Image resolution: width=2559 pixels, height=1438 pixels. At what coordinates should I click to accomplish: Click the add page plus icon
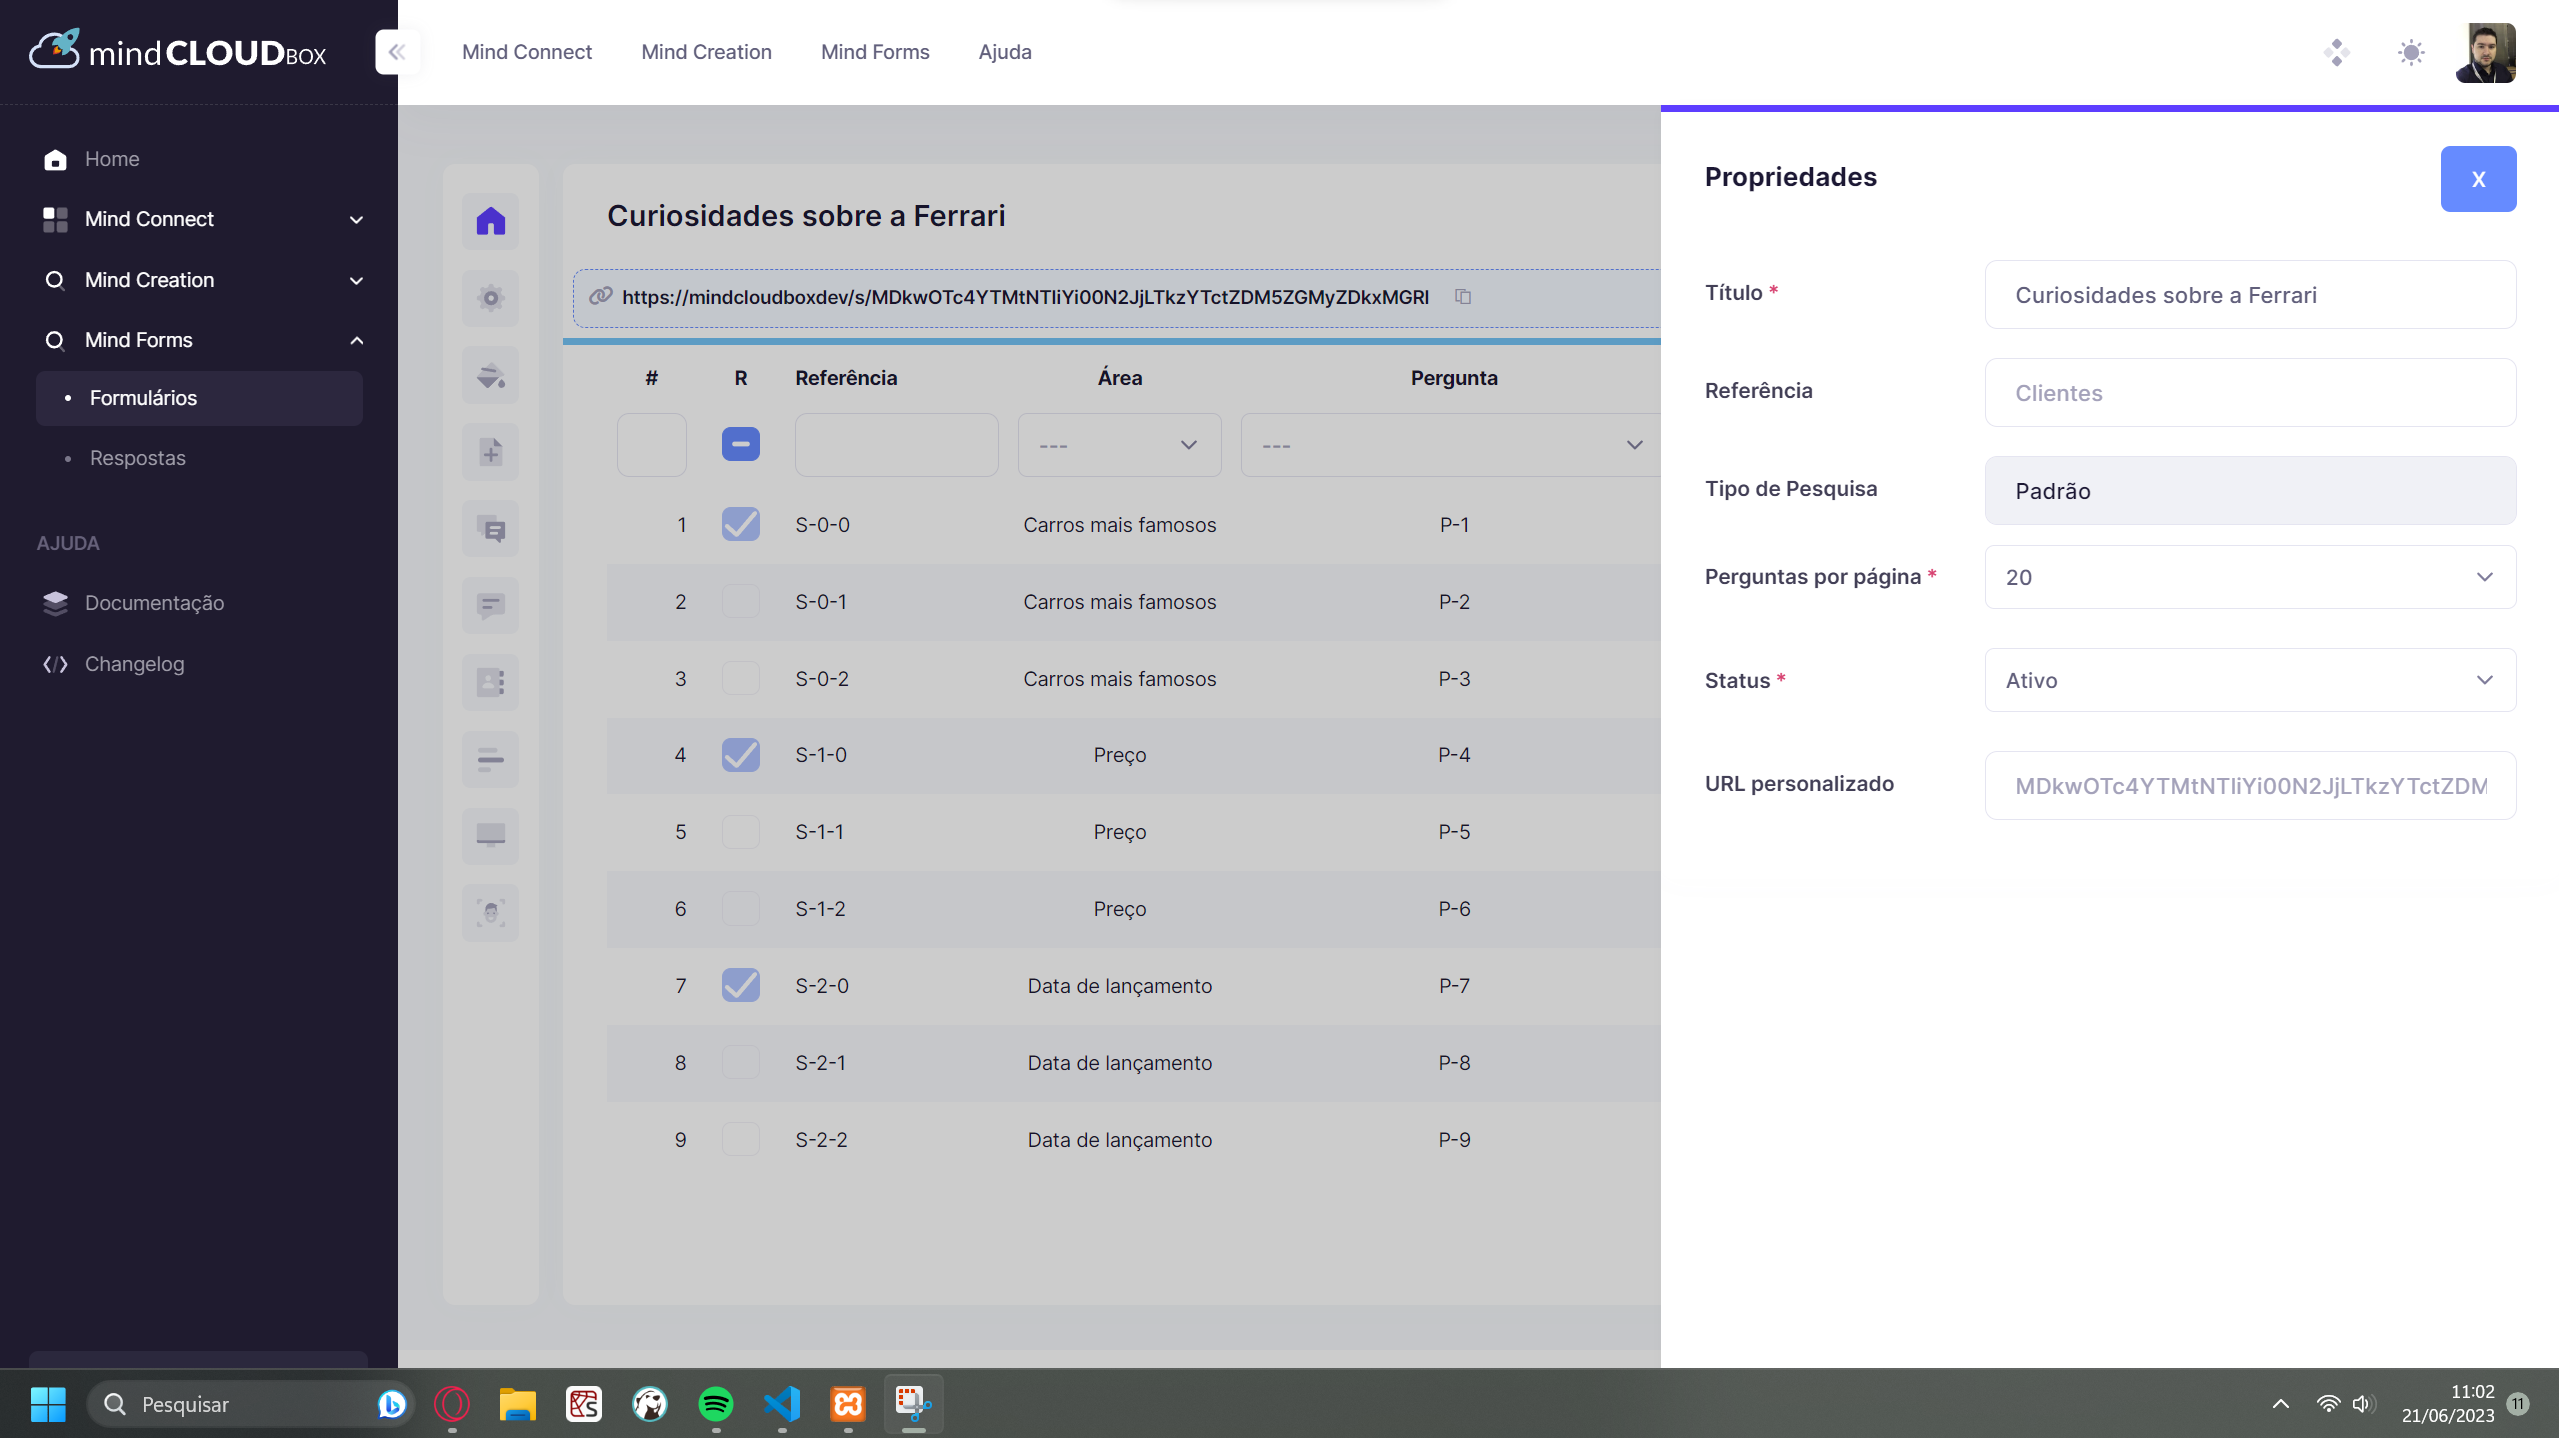pyautogui.click(x=490, y=452)
